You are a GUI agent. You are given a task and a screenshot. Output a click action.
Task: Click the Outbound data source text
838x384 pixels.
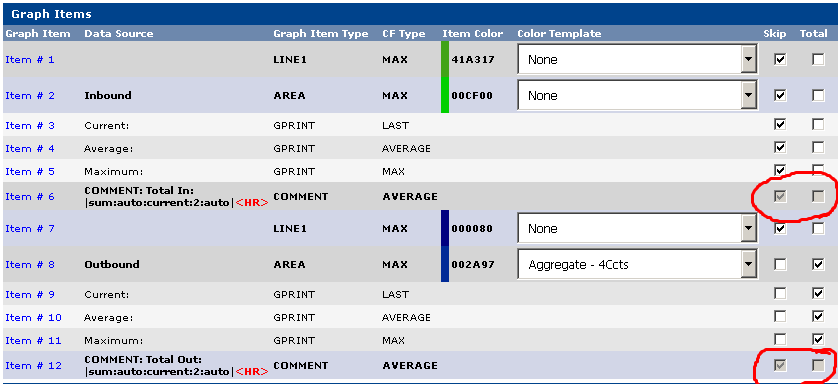pos(112,264)
